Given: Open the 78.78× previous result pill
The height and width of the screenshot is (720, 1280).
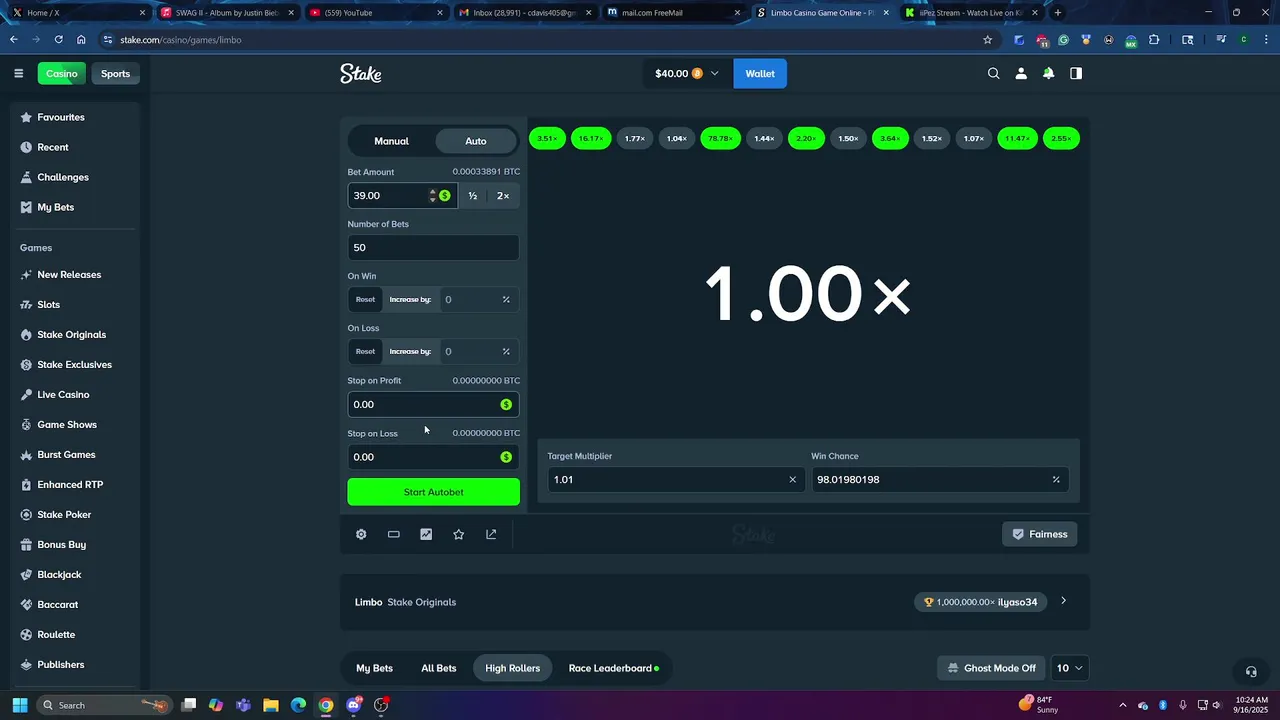Looking at the screenshot, I should pyautogui.click(x=720, y=138).
